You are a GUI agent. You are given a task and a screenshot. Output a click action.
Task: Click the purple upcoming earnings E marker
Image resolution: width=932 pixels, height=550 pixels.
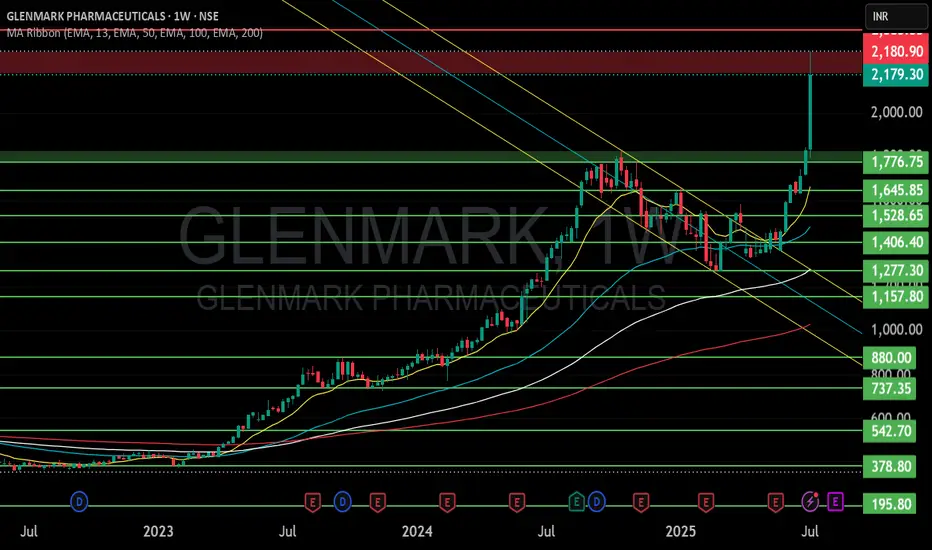(x=835, y=502)
